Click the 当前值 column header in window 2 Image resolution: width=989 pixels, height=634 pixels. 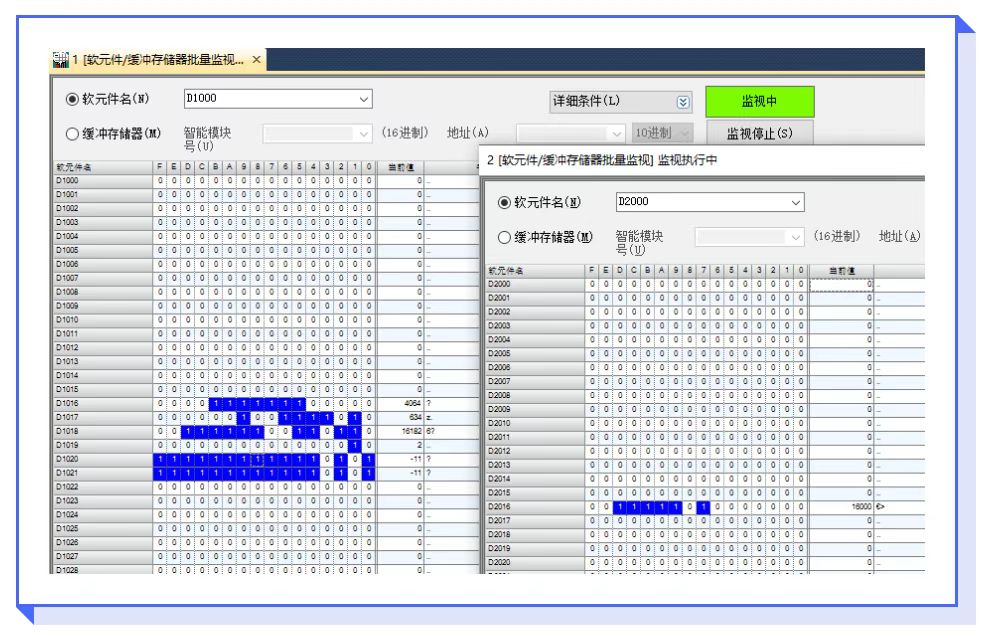pyautogui.click(x=841, y=271)
